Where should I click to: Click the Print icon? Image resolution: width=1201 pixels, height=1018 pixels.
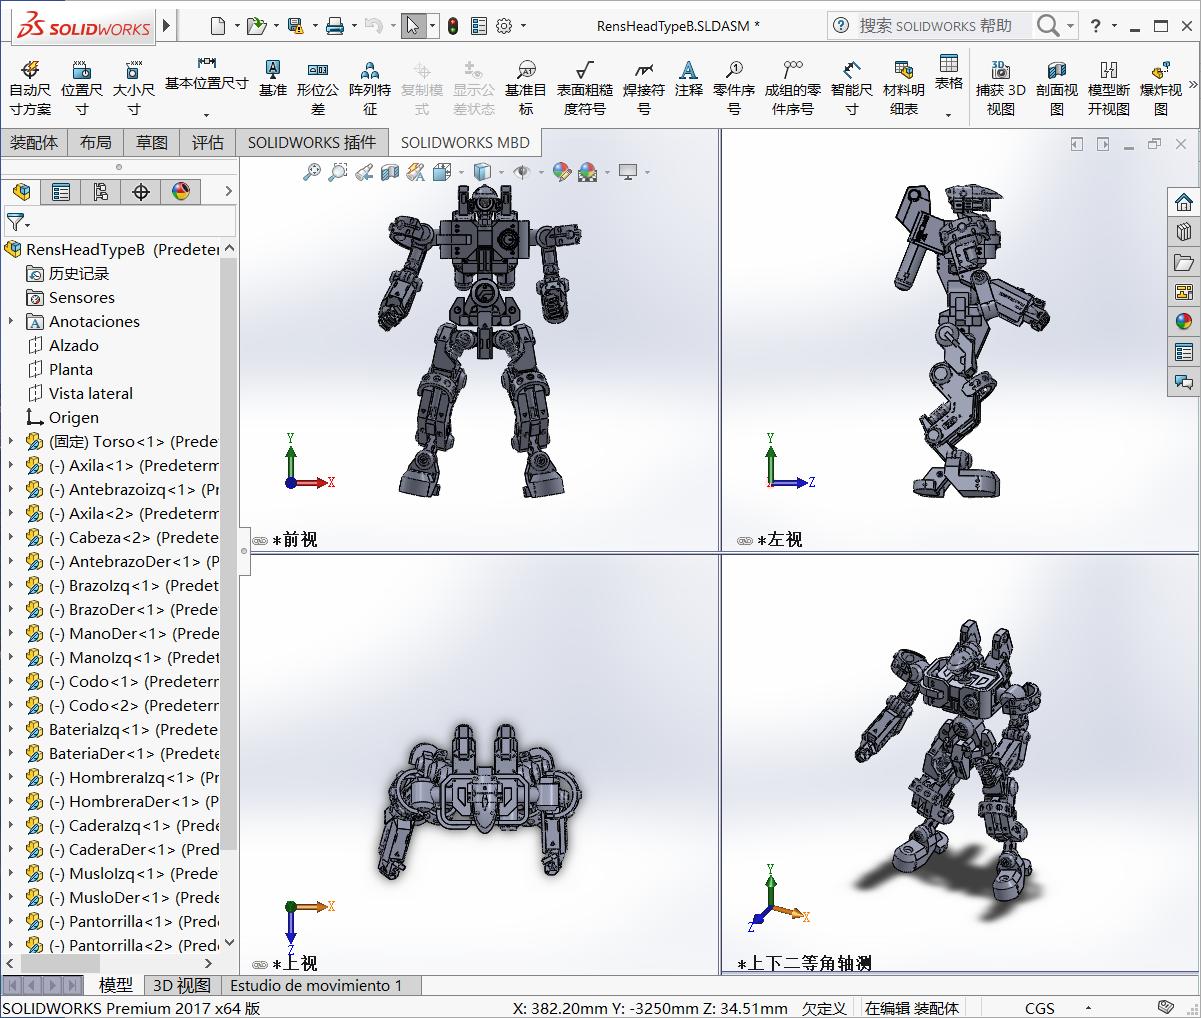(x=335, y=26)
